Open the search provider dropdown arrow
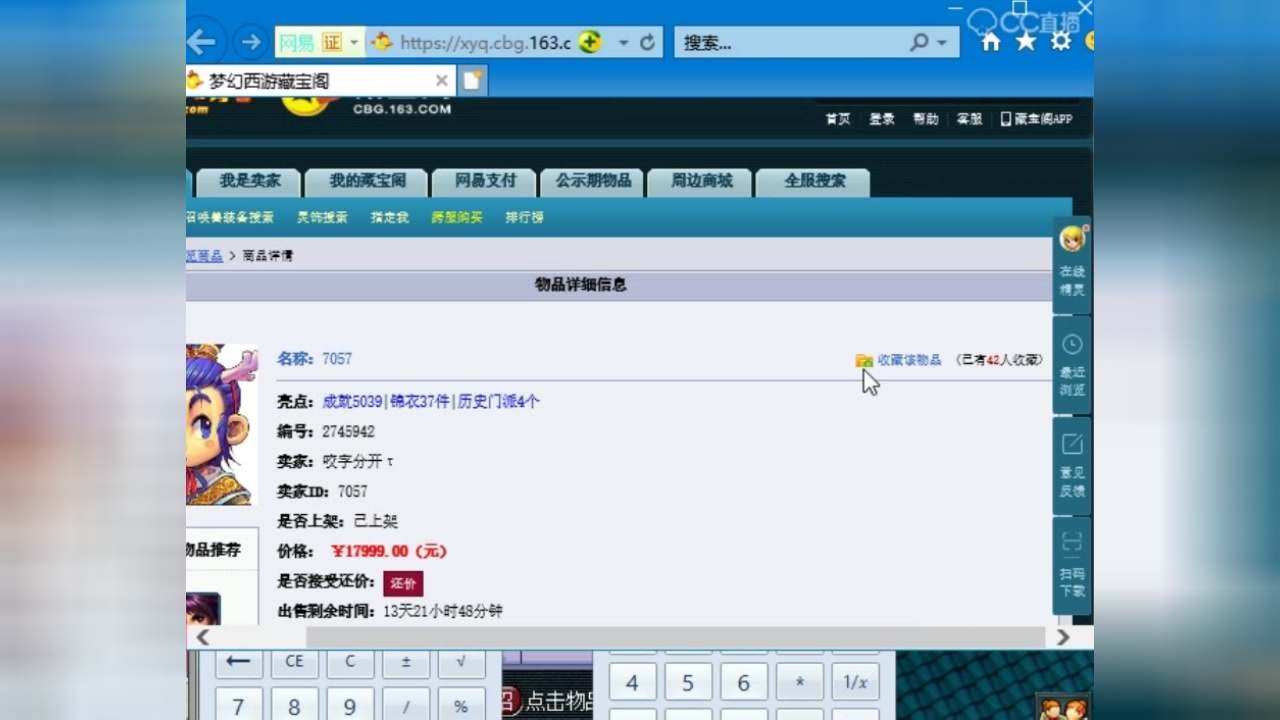1280x720 pixels. (942, 43)
